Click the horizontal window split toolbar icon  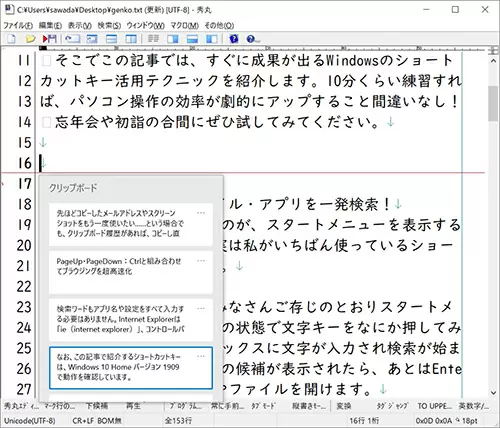tap(111, 39)
